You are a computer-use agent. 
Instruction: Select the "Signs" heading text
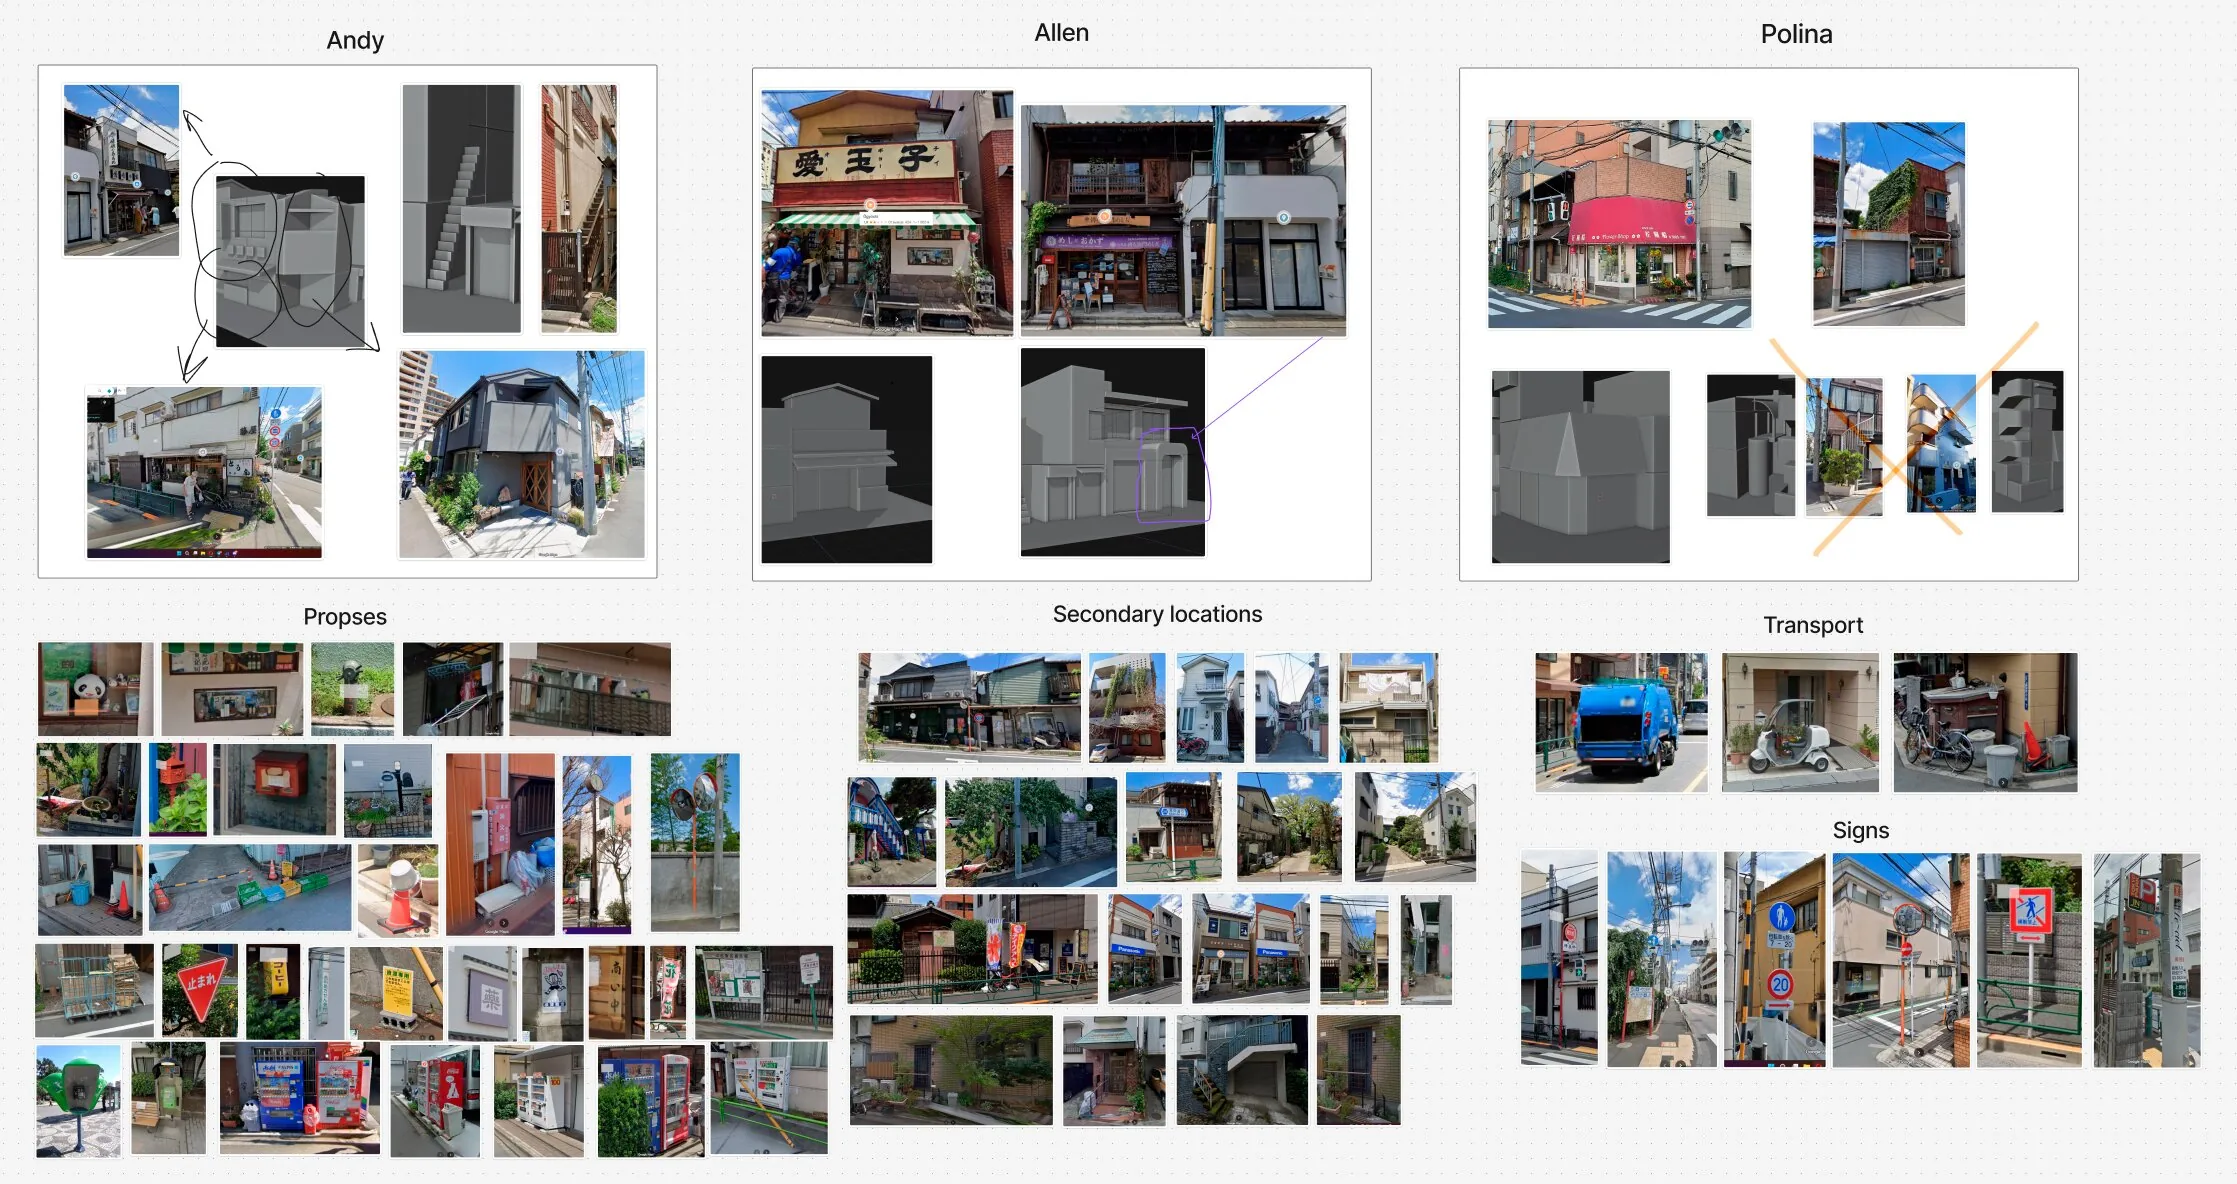pyautogui.click(x=1860, y=830)
